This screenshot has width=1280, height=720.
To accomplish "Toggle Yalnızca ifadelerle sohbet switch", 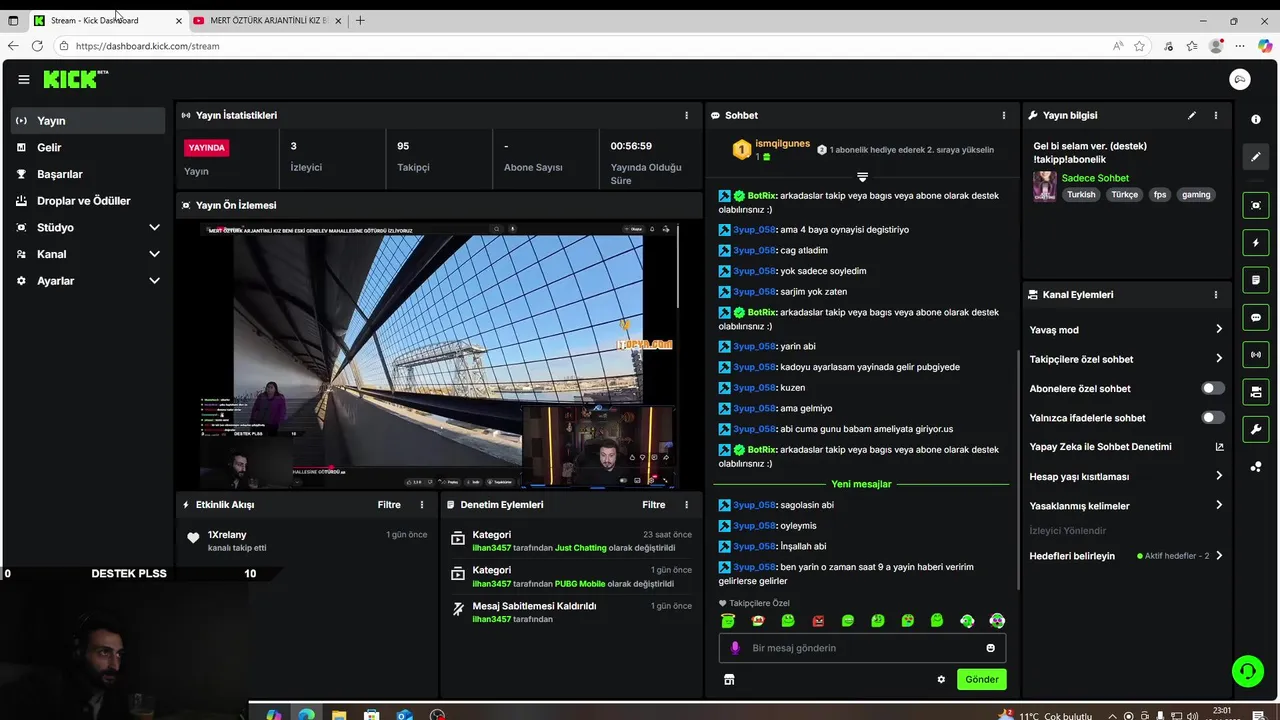I will [x=1212, y=417].
